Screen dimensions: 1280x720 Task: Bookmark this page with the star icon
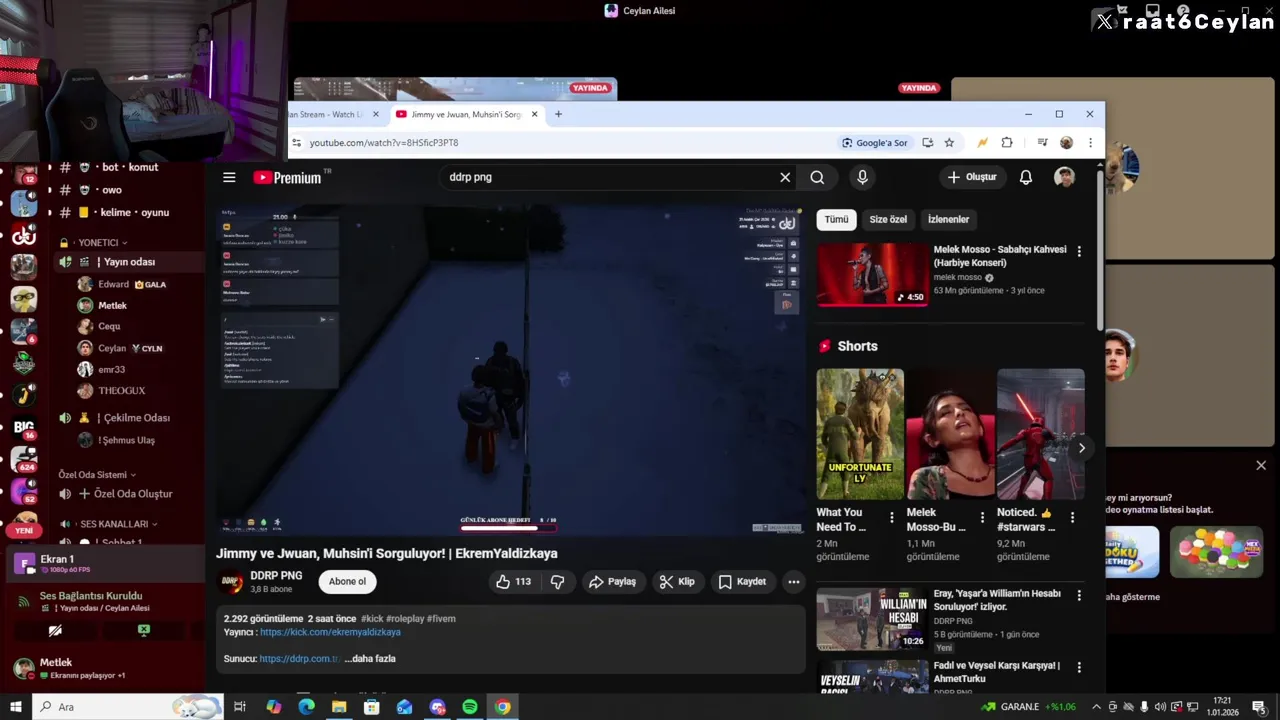click(949, 143)
